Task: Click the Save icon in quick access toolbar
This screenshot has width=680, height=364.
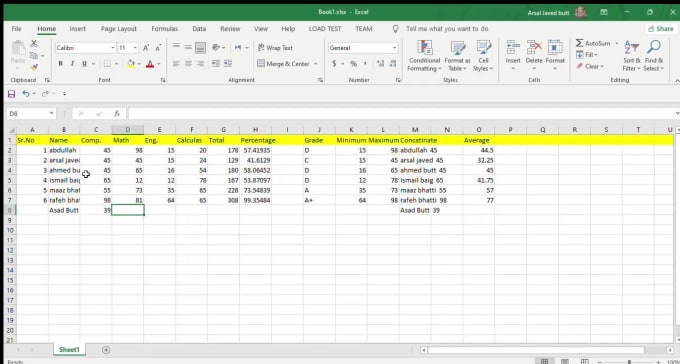Action: pyautogui.click(x=12, y=94)
